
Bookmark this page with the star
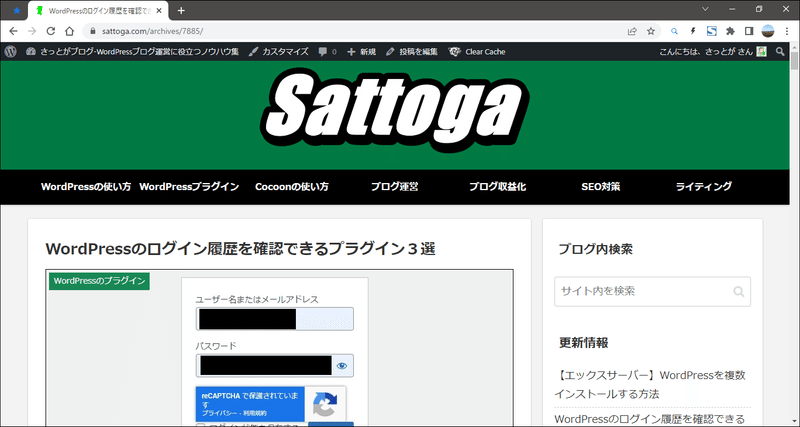tap(651, 31)
